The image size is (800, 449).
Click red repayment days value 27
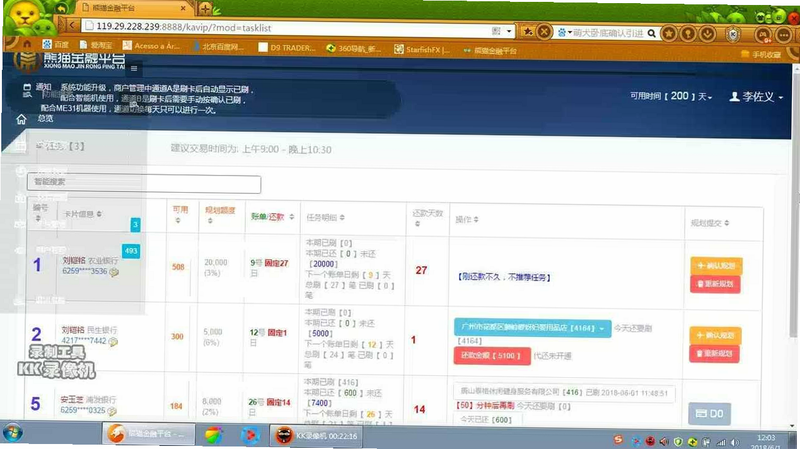[x=421, y=270]
